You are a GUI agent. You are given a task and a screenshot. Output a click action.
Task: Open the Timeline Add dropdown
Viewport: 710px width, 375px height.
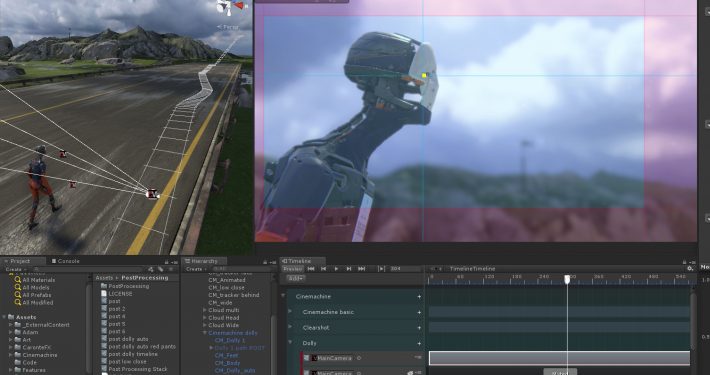[296, 278]
